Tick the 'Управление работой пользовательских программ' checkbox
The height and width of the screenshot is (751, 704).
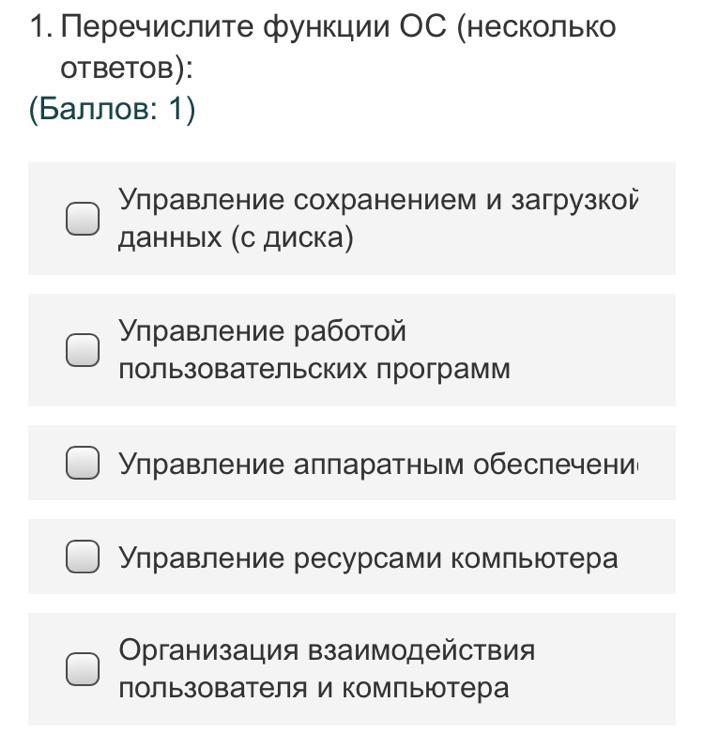[83, 350]
